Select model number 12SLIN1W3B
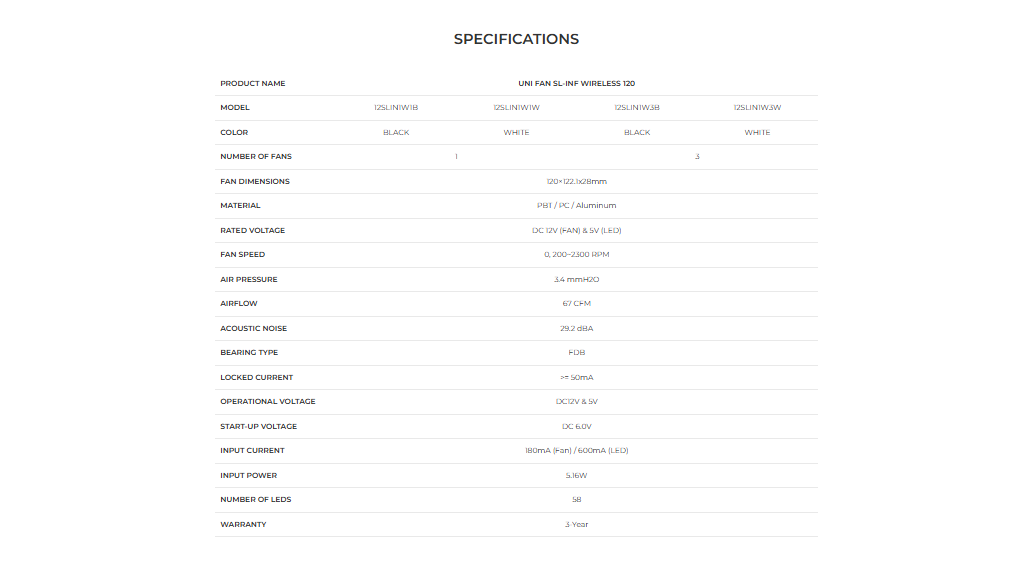The height and width of the screenshot is (561, 1020). 637,108
